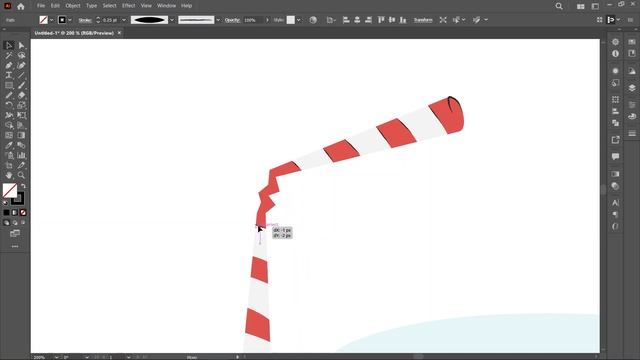Viewport: 640px width, 360px height.
Task: Close the Untitled-1 document tab
Action: (x=119, y=33)
